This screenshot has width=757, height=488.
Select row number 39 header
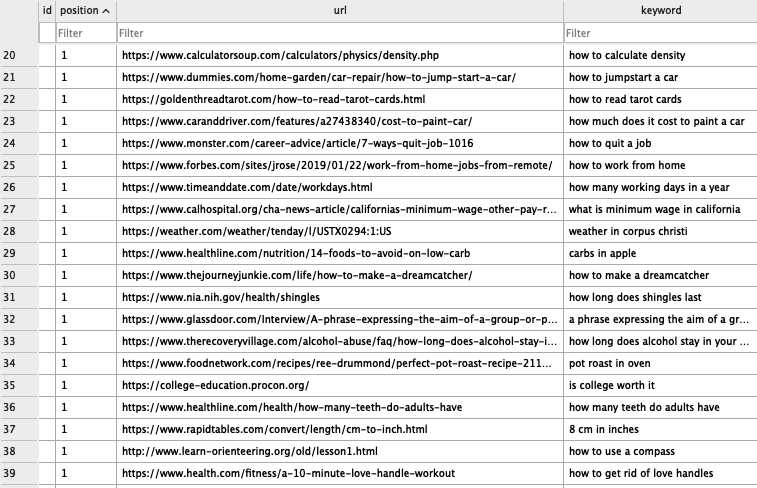click(x=19, y=473)
